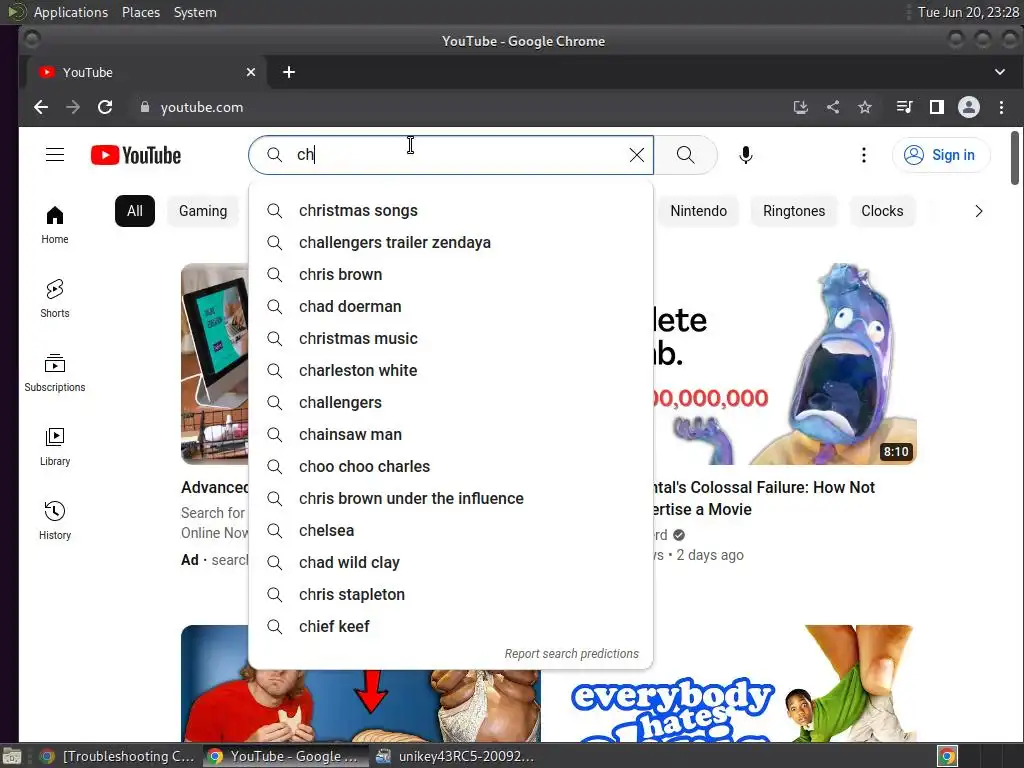Open Subscriptions in the sidebar

point(55,373)
